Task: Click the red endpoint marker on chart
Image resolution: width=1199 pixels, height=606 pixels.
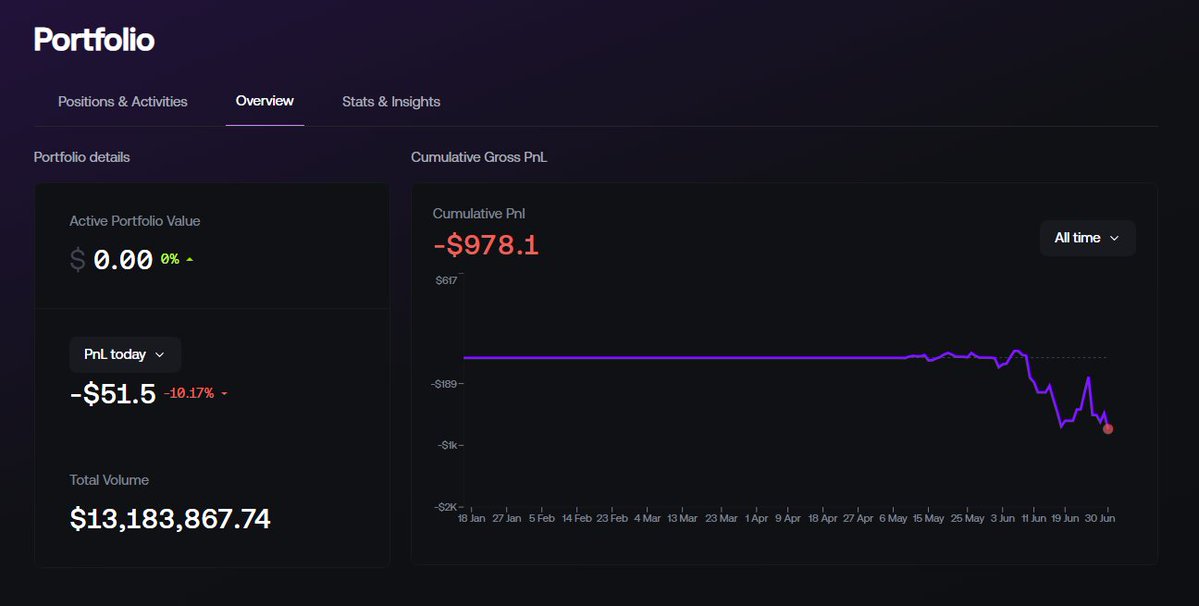Action: (x=1108, y=429)
